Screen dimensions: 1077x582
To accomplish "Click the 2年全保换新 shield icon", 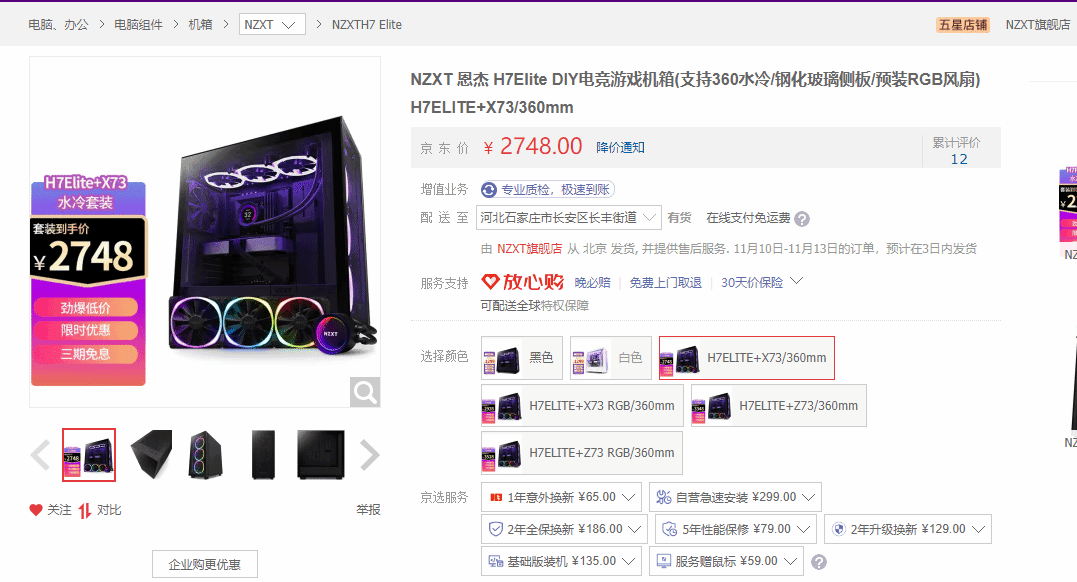I will pyautogui.click(x=496, y=529).
